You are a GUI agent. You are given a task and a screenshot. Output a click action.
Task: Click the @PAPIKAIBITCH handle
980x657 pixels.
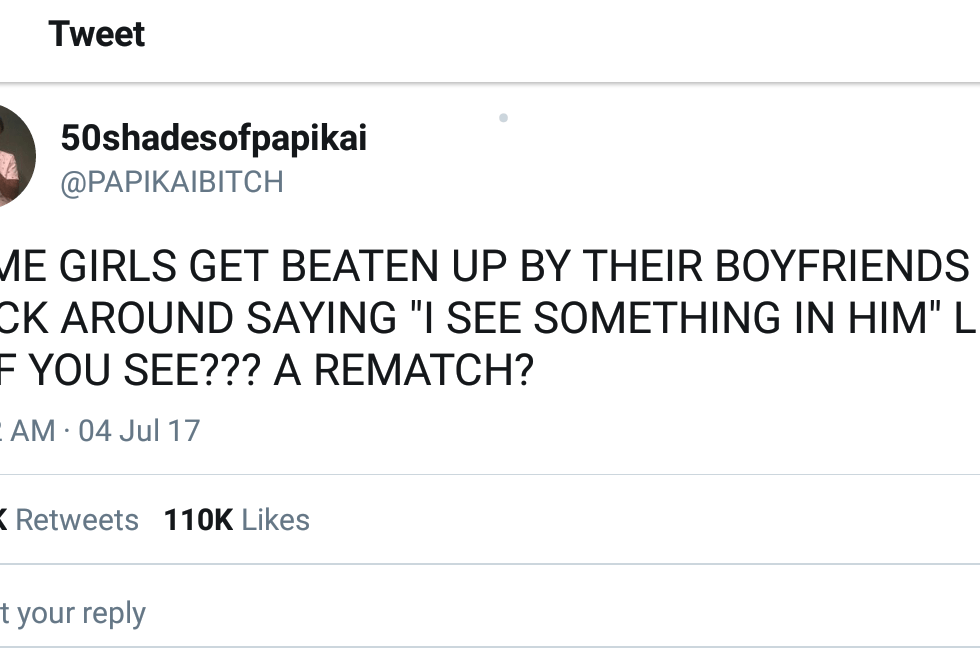pyautogui.click(x=172, y=182)
